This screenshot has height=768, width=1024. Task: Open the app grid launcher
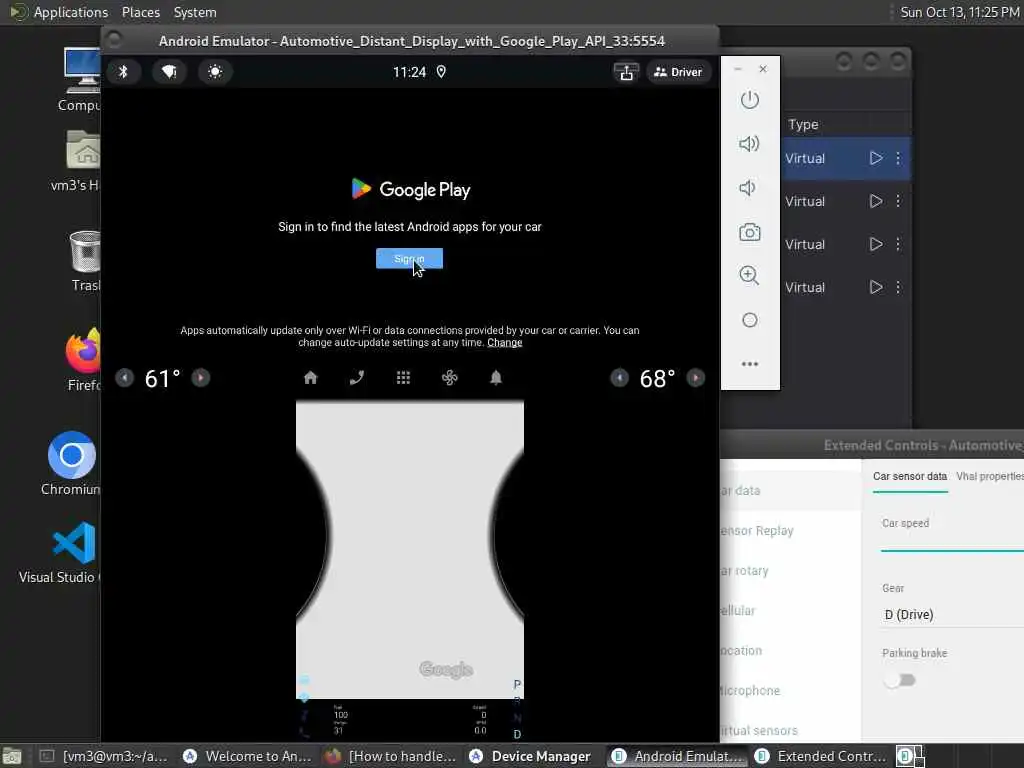tap(404, 377)
